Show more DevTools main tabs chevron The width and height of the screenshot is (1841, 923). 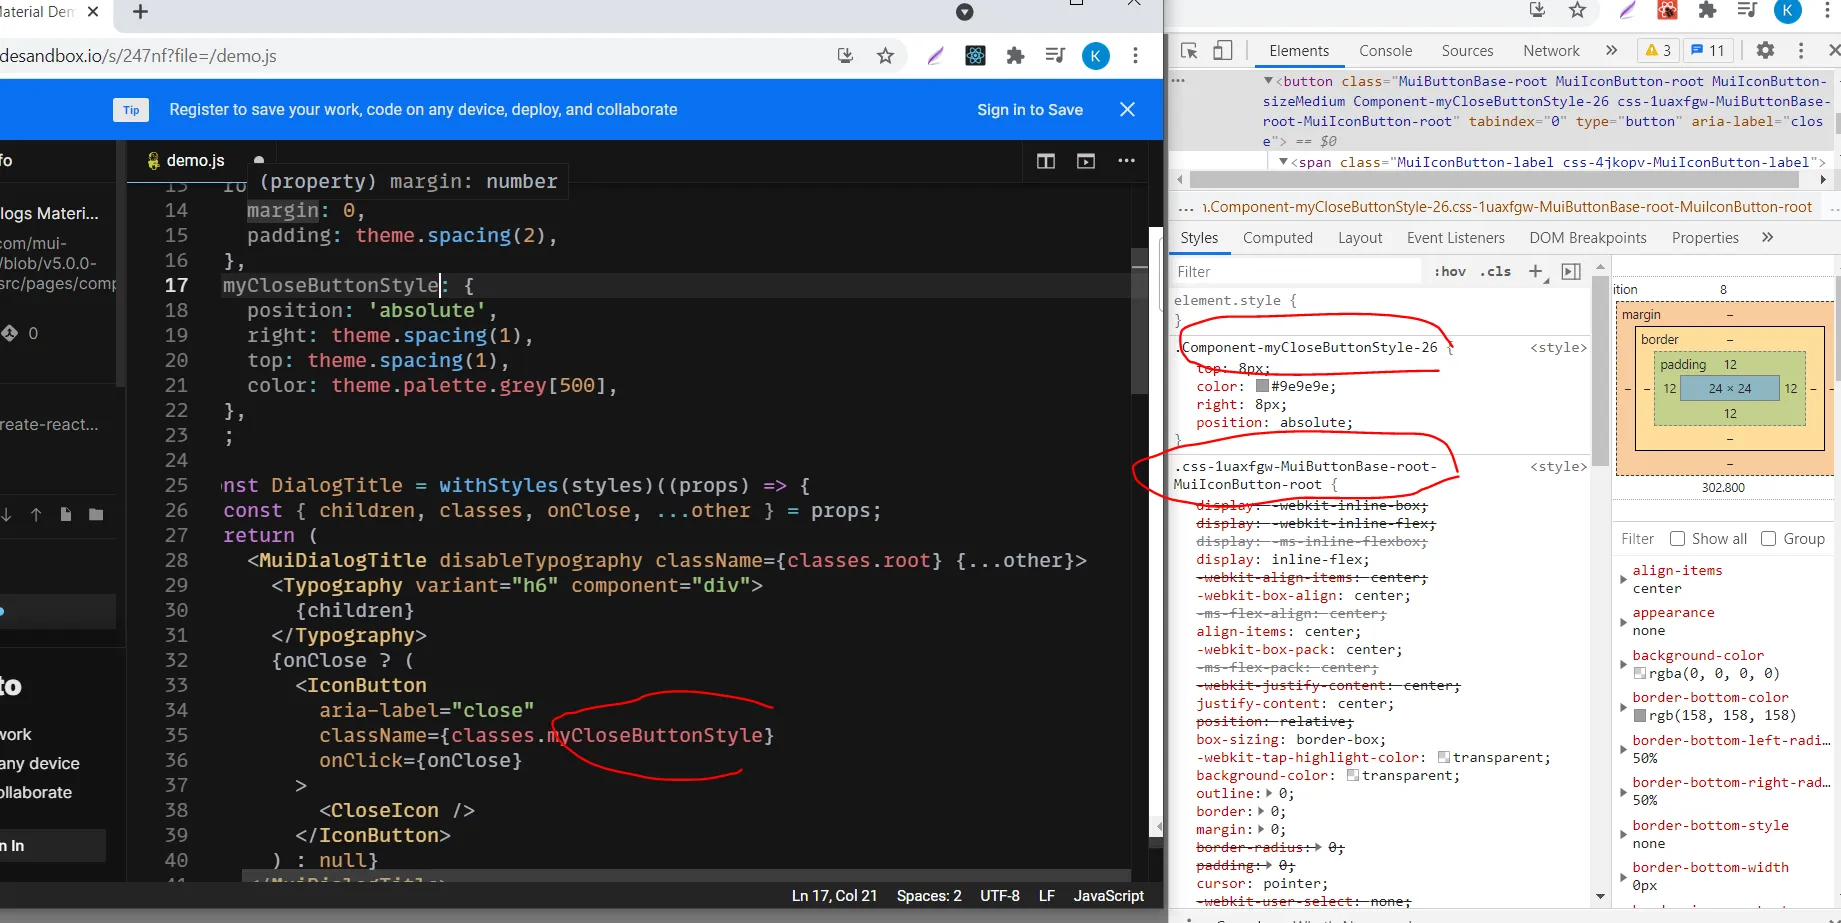point(1611,50)
